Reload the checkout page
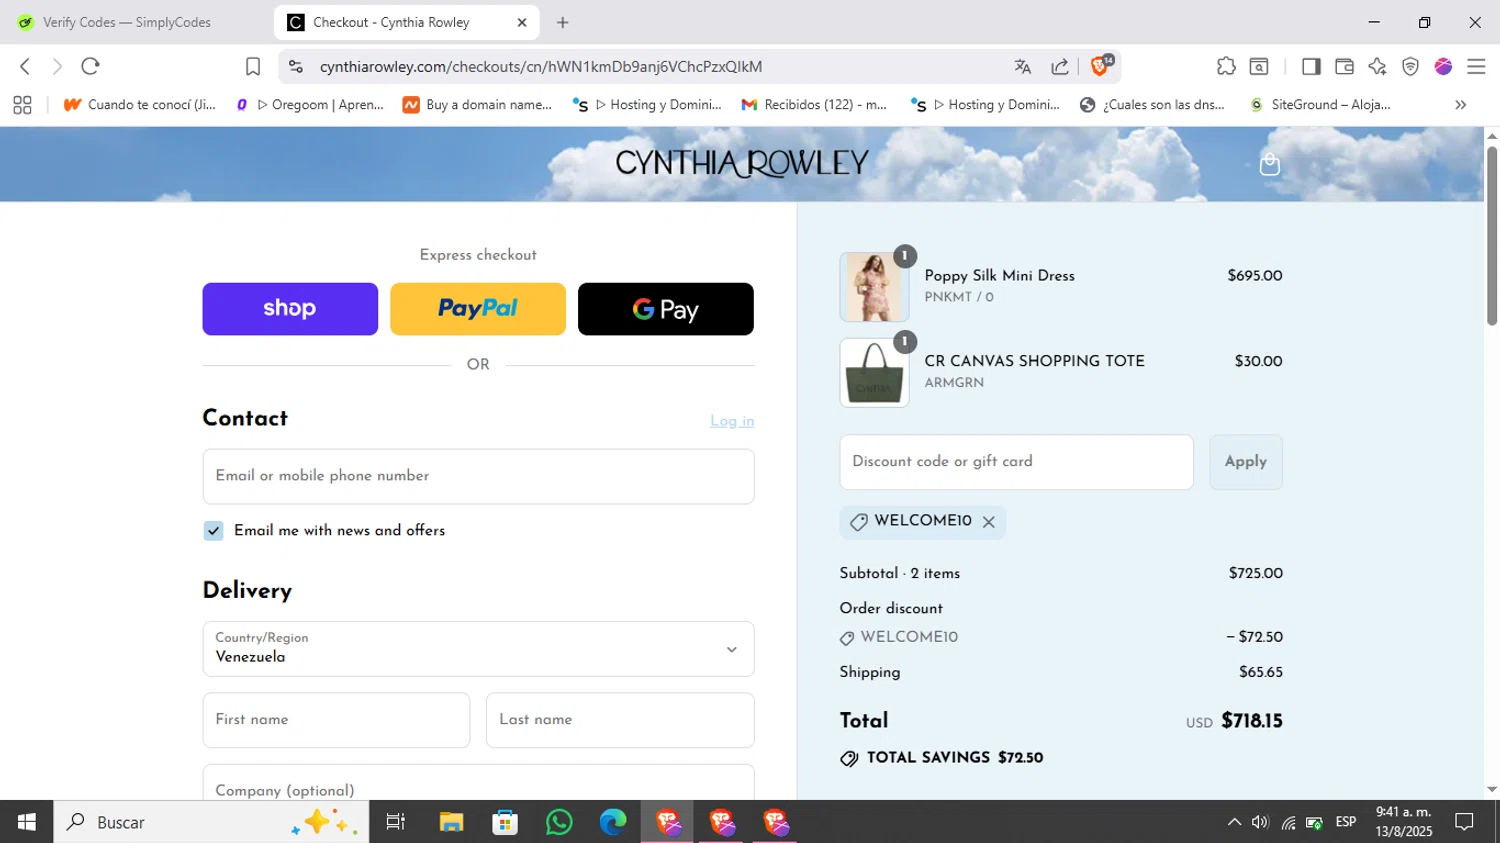Image resolution: width=1500 pixels, height=843 pixels. click(90, 66)
